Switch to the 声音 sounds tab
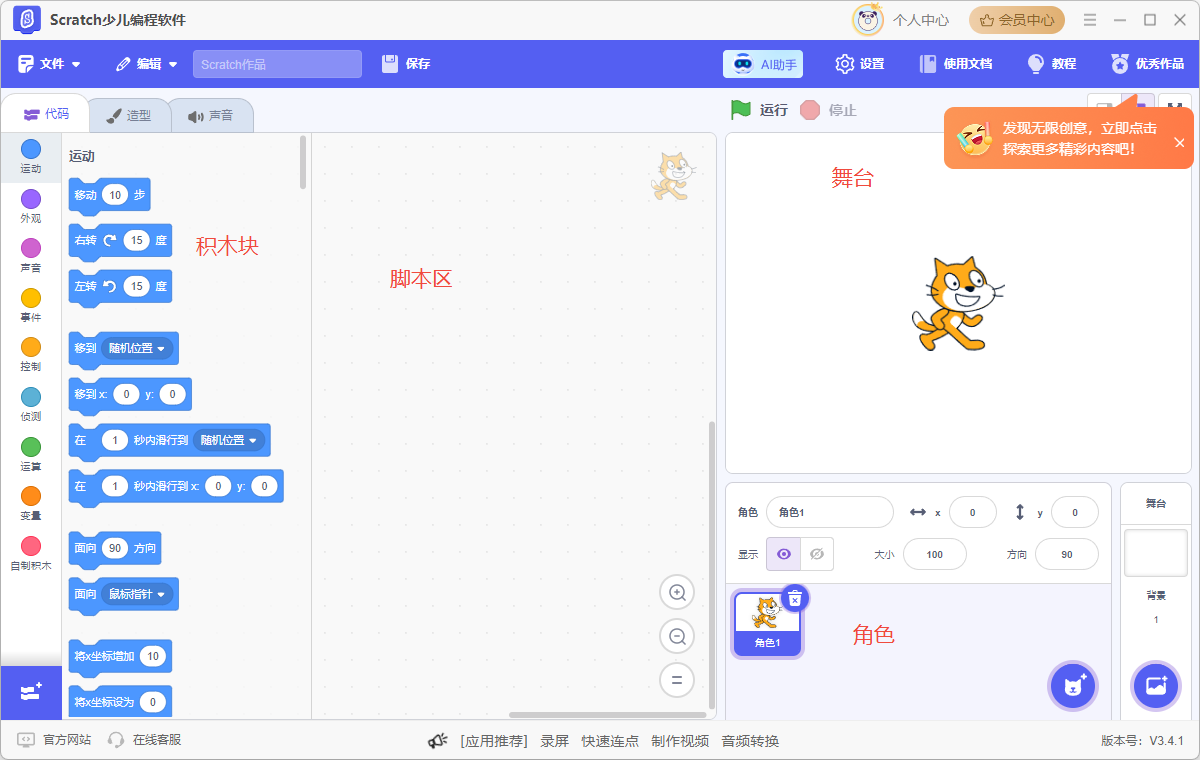 tap(210, 115)
